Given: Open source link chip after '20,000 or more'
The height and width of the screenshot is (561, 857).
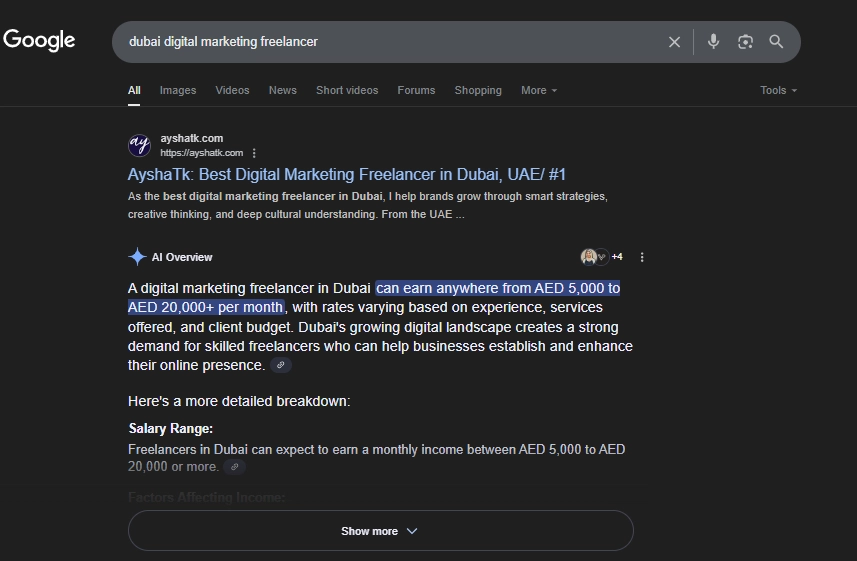Looking at the screenshot, I should coord(234,466).
